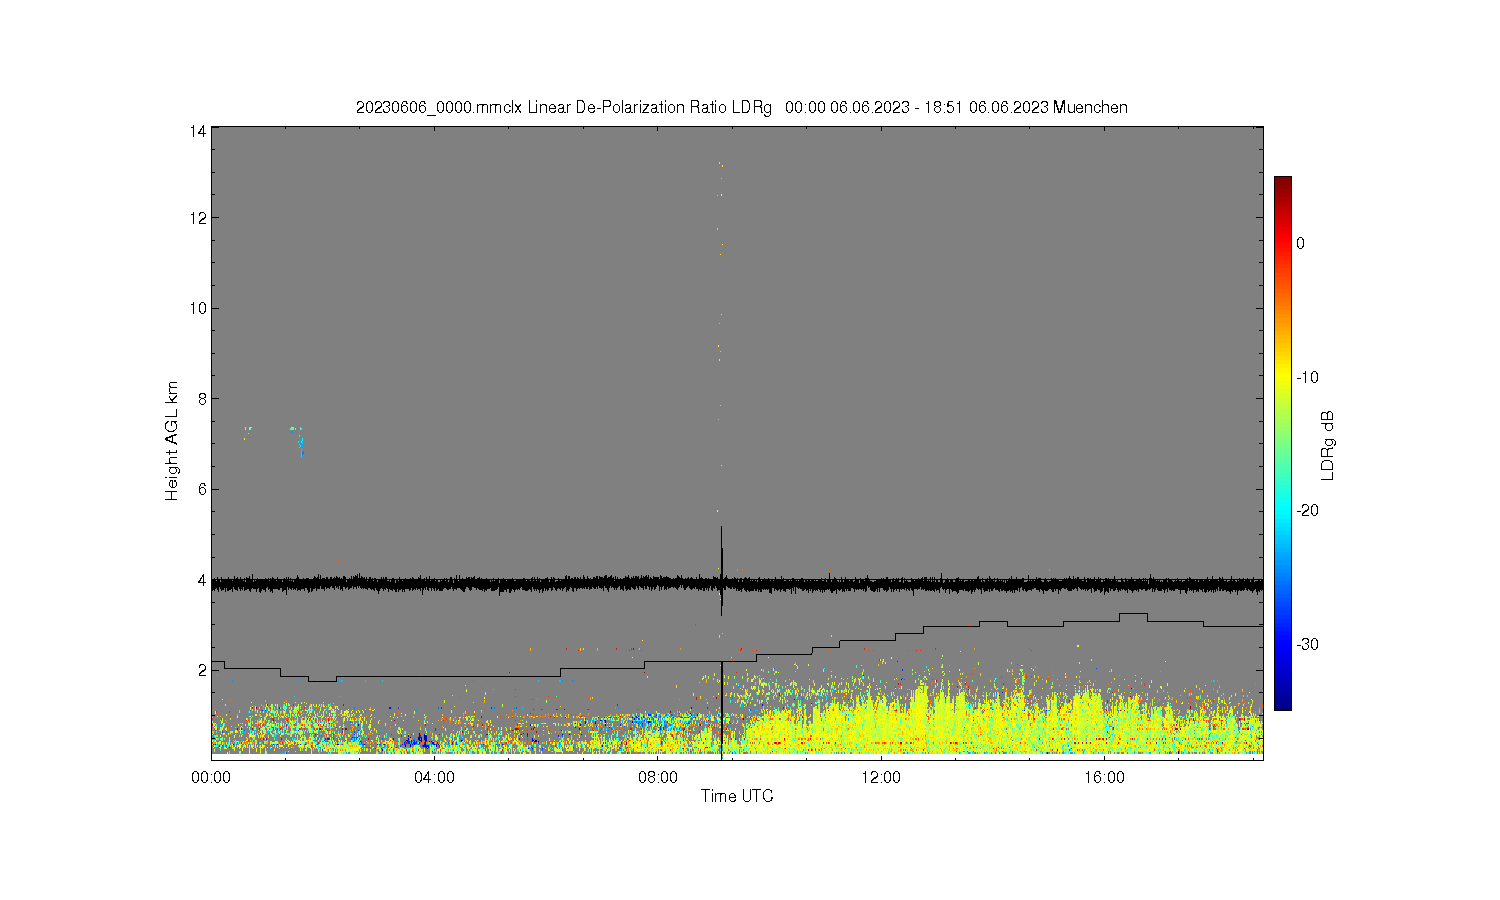Click the dark red top of the colorbar
Viewport: 1500px width, 900px height.
pos(1283,185)
